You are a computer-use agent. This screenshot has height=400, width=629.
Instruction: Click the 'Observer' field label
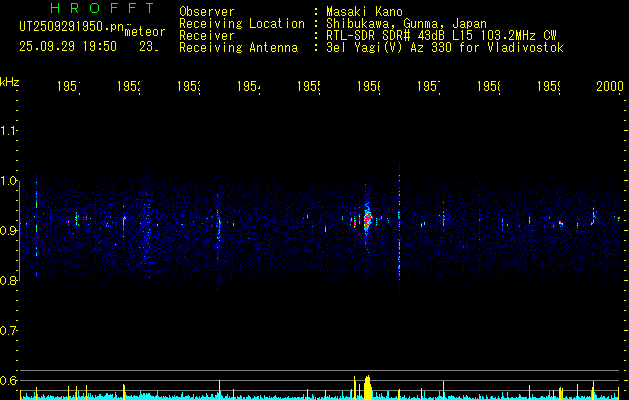pos(207,11)
